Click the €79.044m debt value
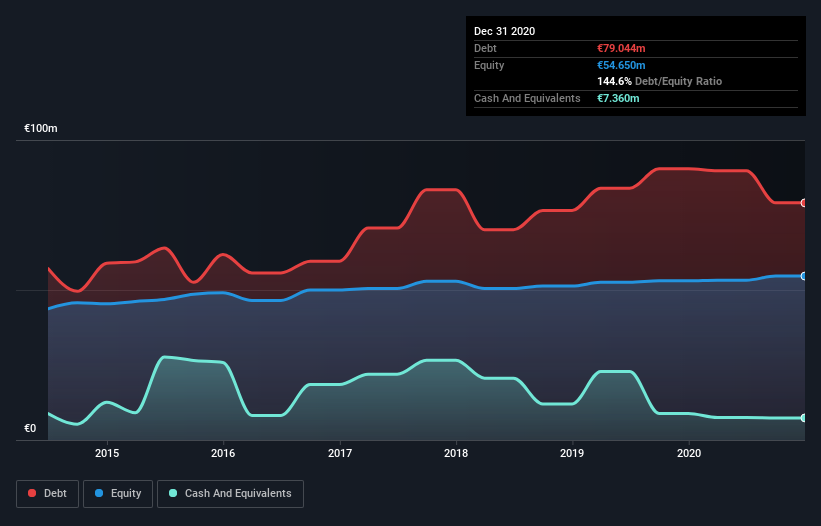Screen dimensions: 821x526 coord(622,48)
